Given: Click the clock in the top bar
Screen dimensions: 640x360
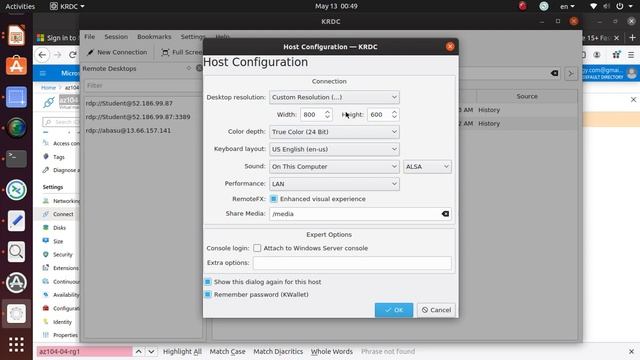Looking at the screenshot, I should pyautogui.click(x=336, y=6).
